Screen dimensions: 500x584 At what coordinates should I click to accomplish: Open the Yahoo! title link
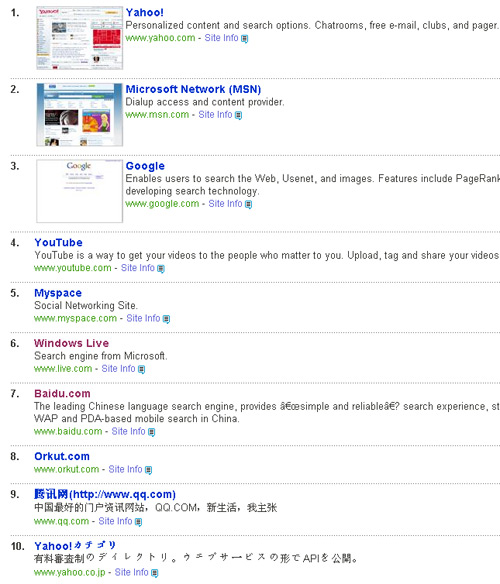tap(145, 12)
